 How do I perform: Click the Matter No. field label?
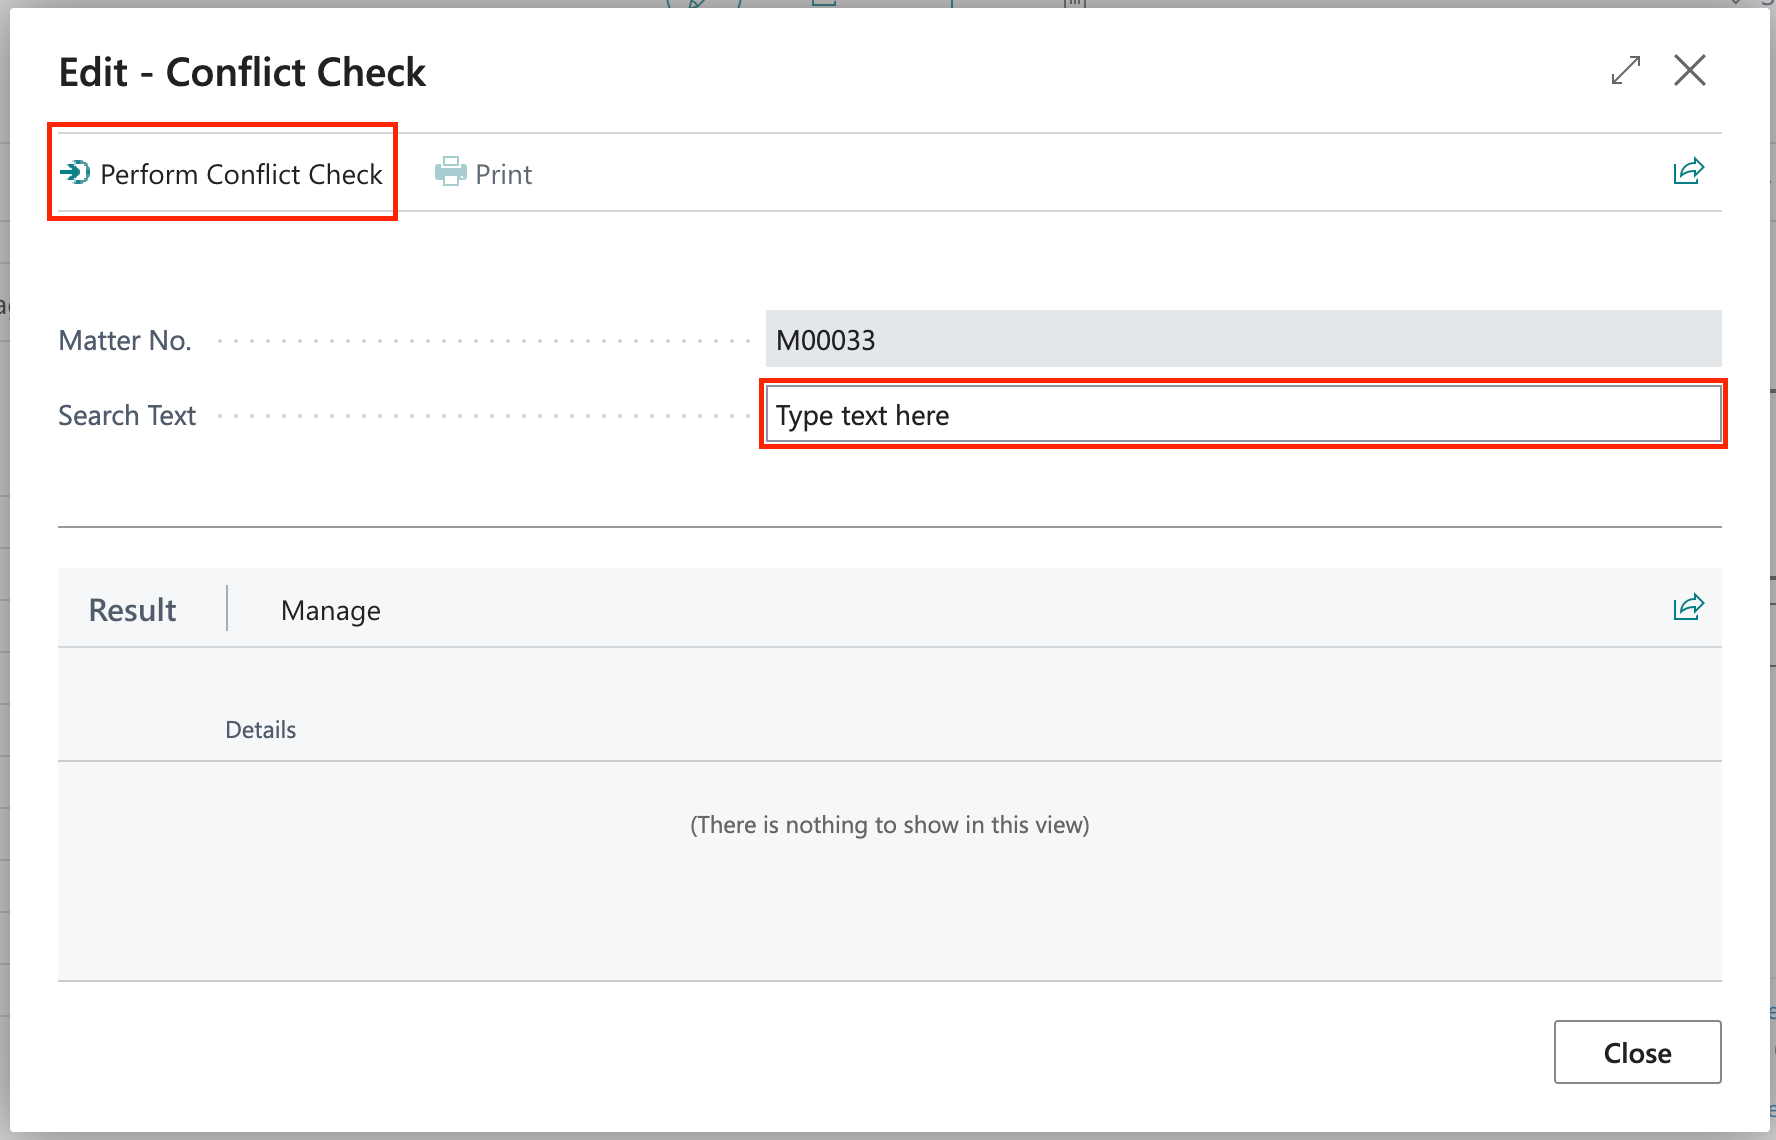point(125,340)
